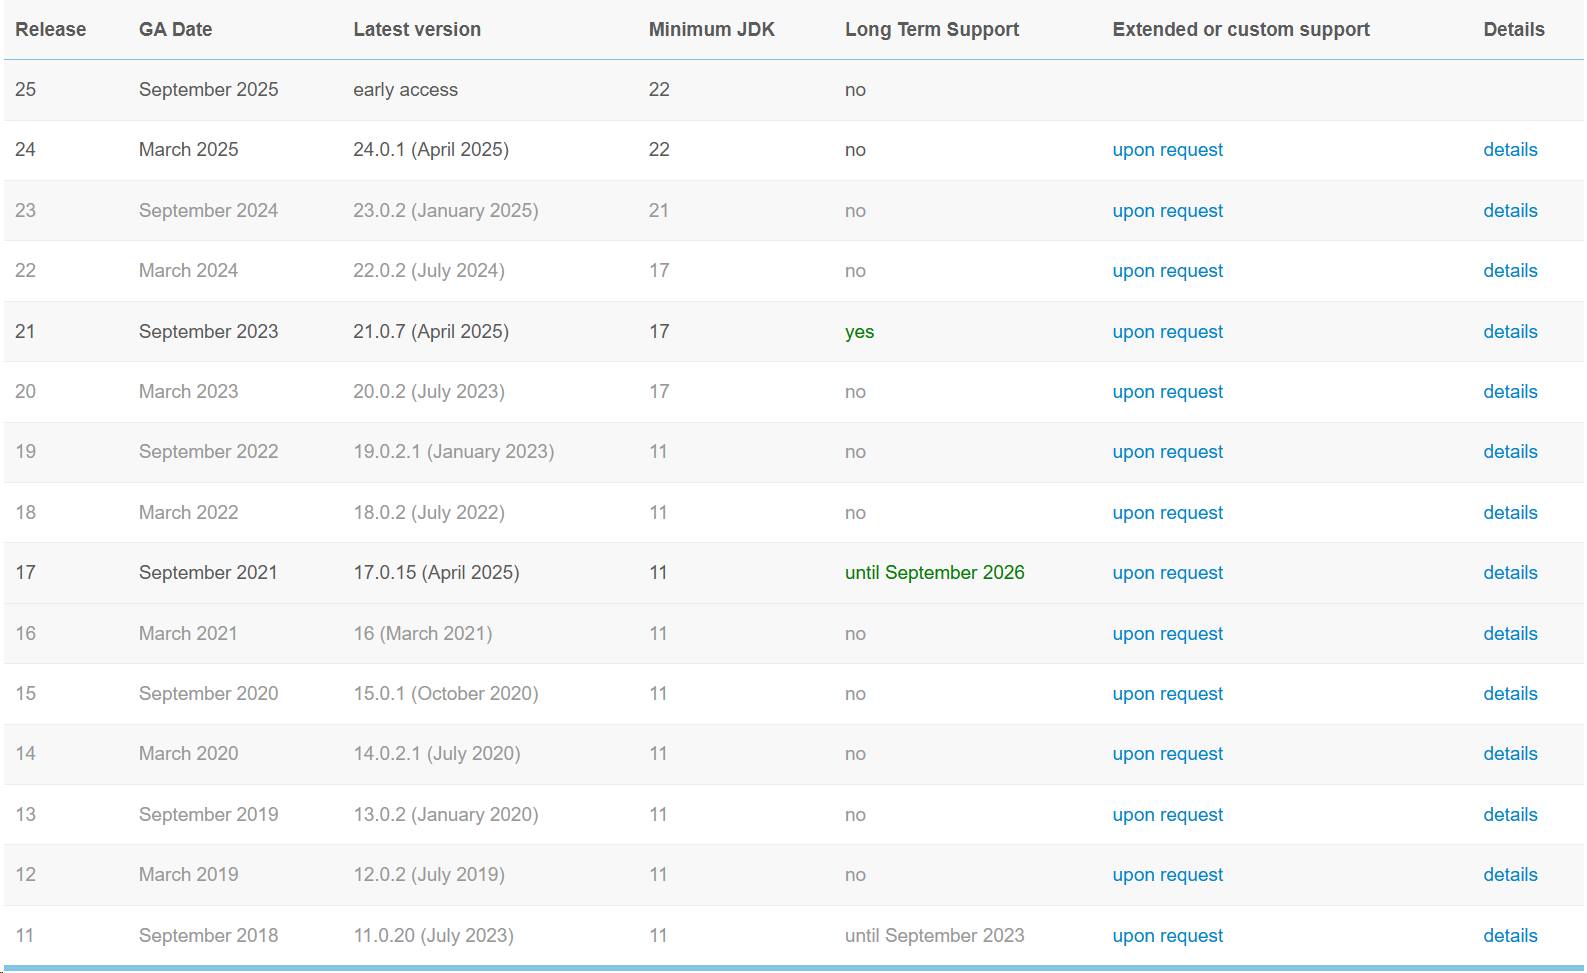Open details for release 11
Screen dimensions: 1587x973
pos(1510,936)
